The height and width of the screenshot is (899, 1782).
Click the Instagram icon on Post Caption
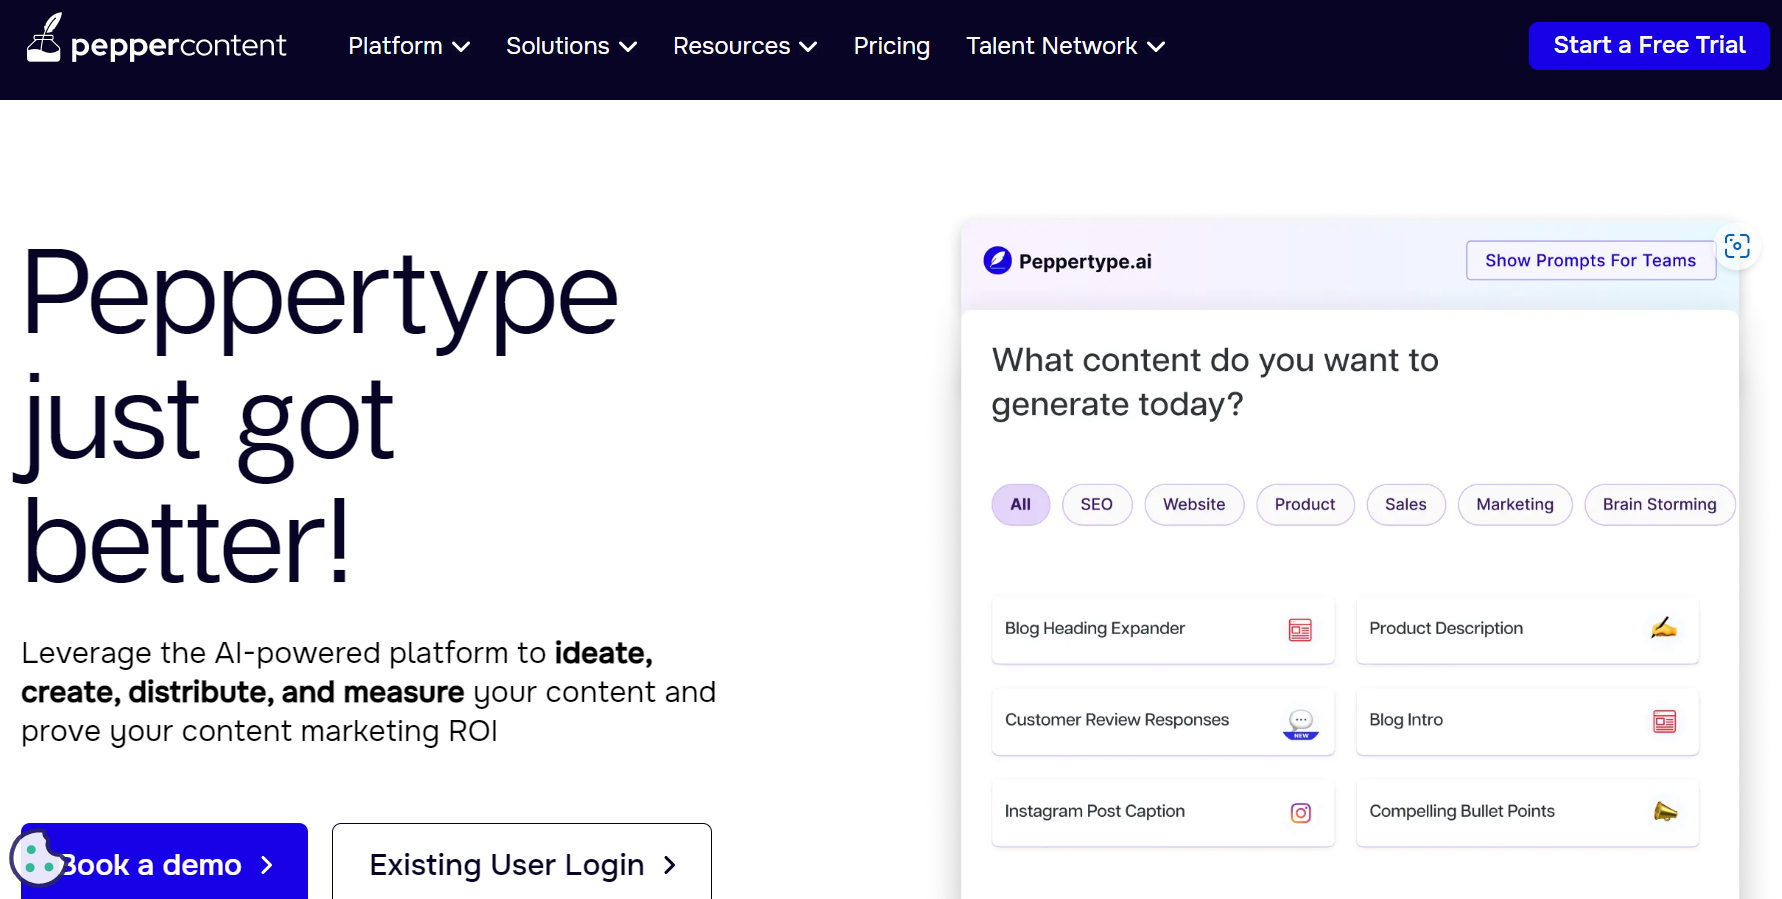[1300, 813]
